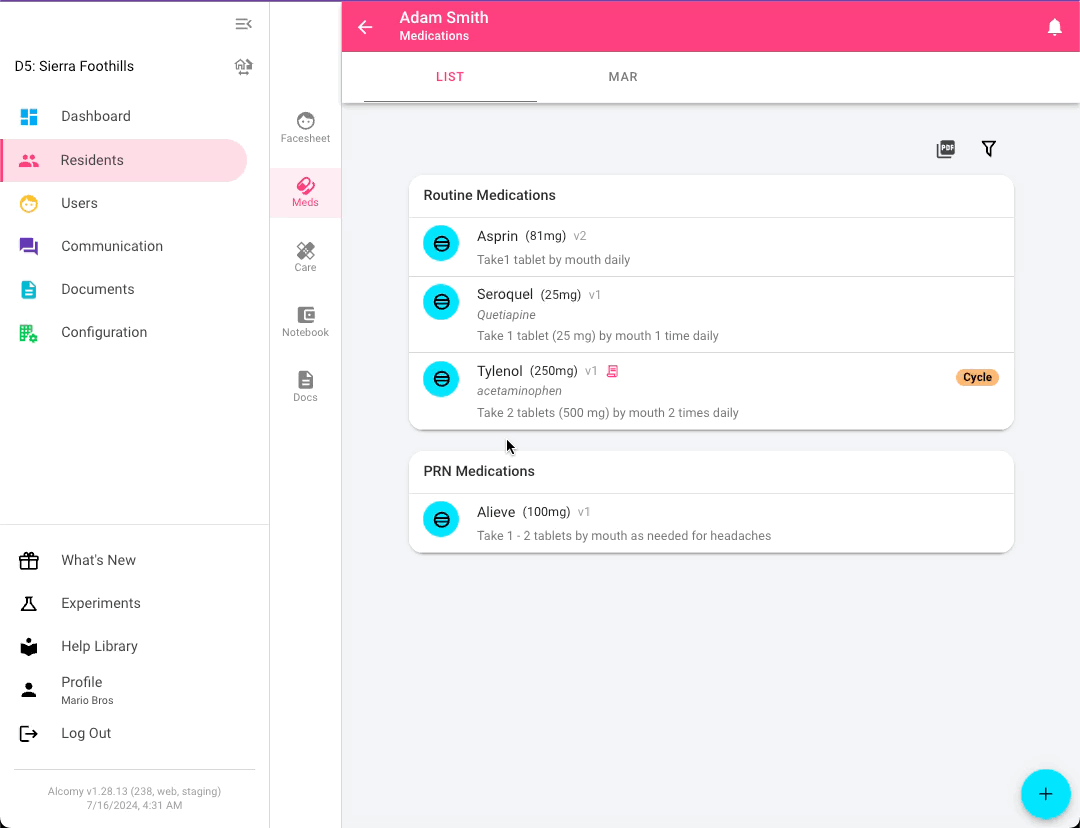Go to Users section
This screenshot has height=828, width=1080.
click(124, 203)
